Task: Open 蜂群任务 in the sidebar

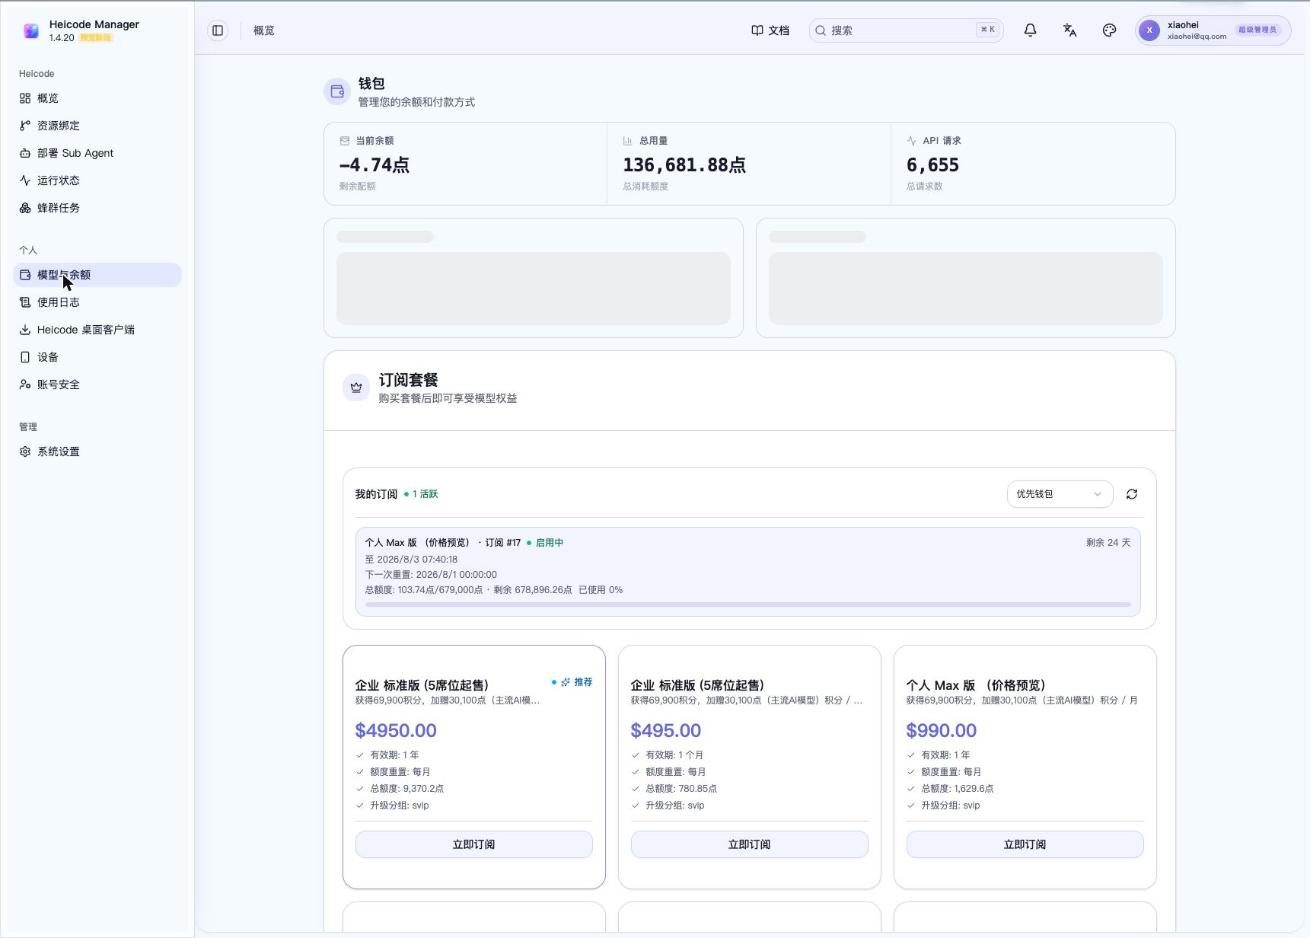Action: pyautogui.click(x=97, y=208)
